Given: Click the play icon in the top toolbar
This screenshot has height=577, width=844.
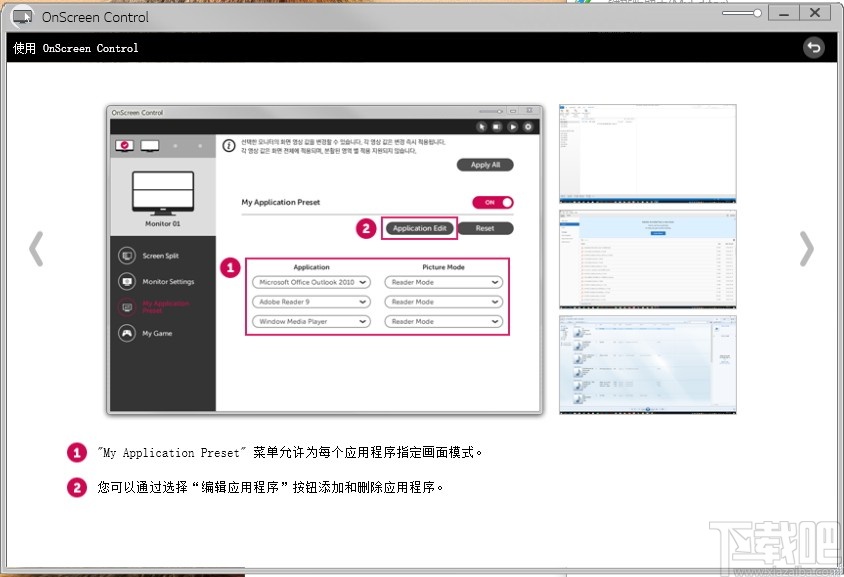Looking at the screenshot, I should tap(512, 127).
